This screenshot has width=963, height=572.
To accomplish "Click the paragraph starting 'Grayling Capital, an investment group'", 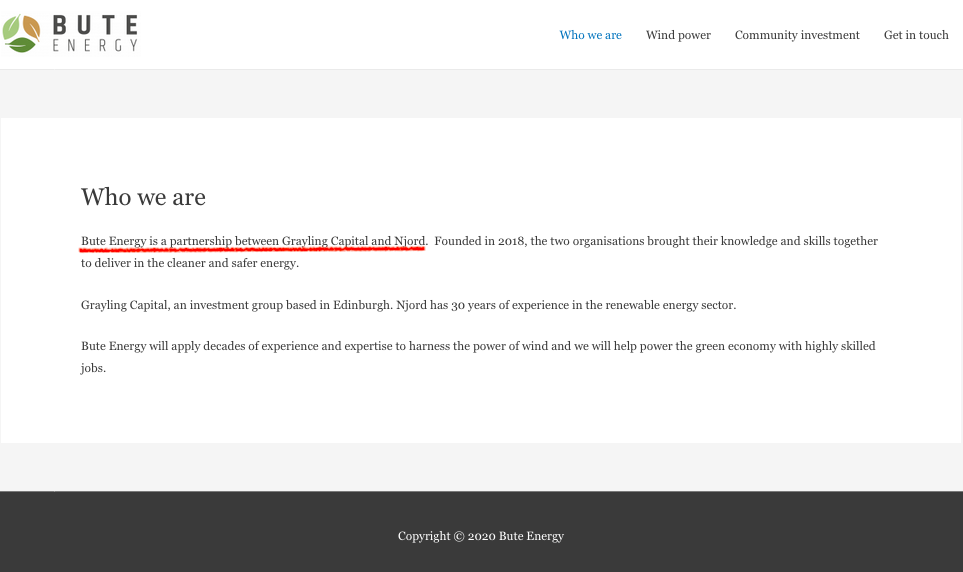I will tap(408, 305).
